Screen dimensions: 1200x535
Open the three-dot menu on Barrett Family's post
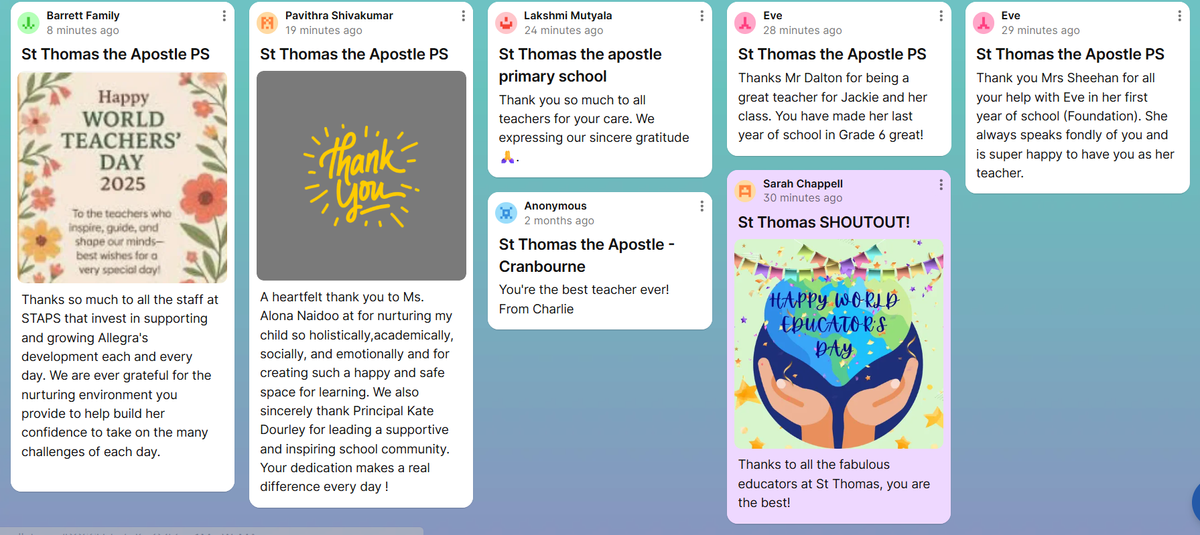point(222,17)
